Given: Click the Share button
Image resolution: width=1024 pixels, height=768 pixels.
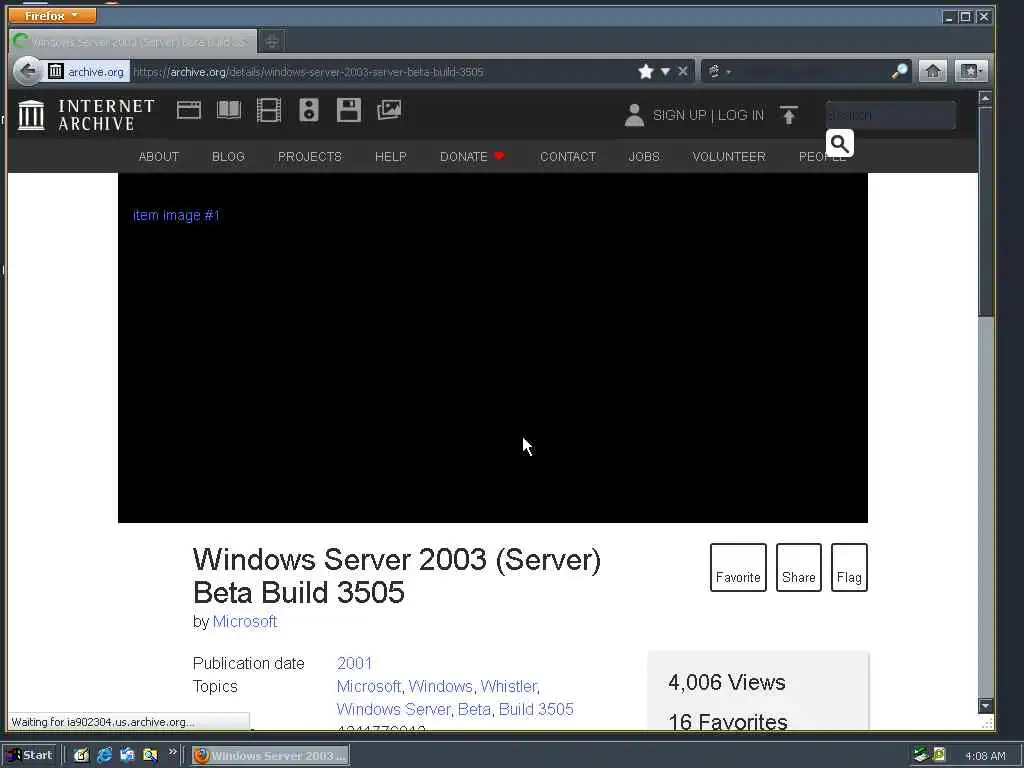Looking at the screenshot, I should [x=799, y=568].
